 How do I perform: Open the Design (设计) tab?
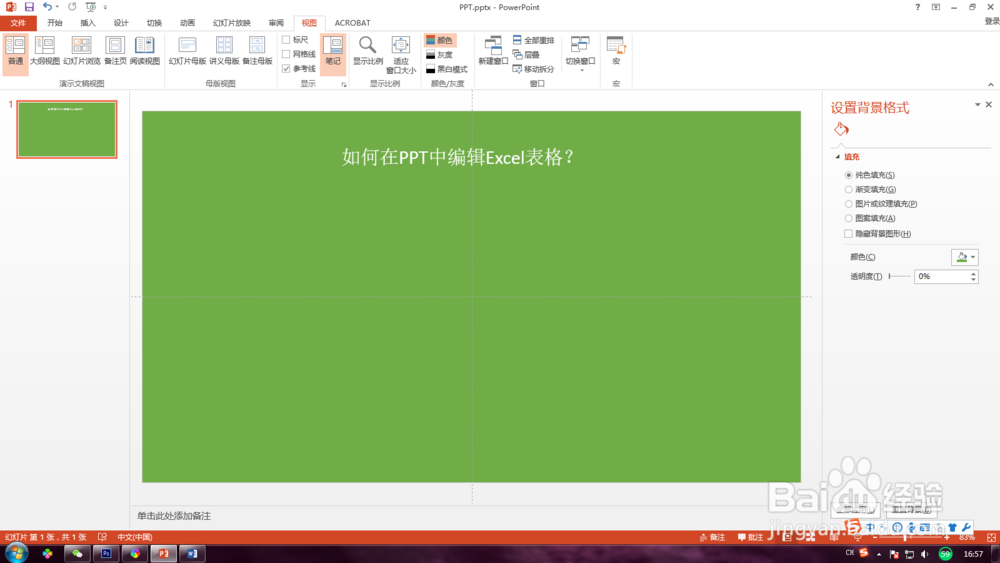coord(121,23)
